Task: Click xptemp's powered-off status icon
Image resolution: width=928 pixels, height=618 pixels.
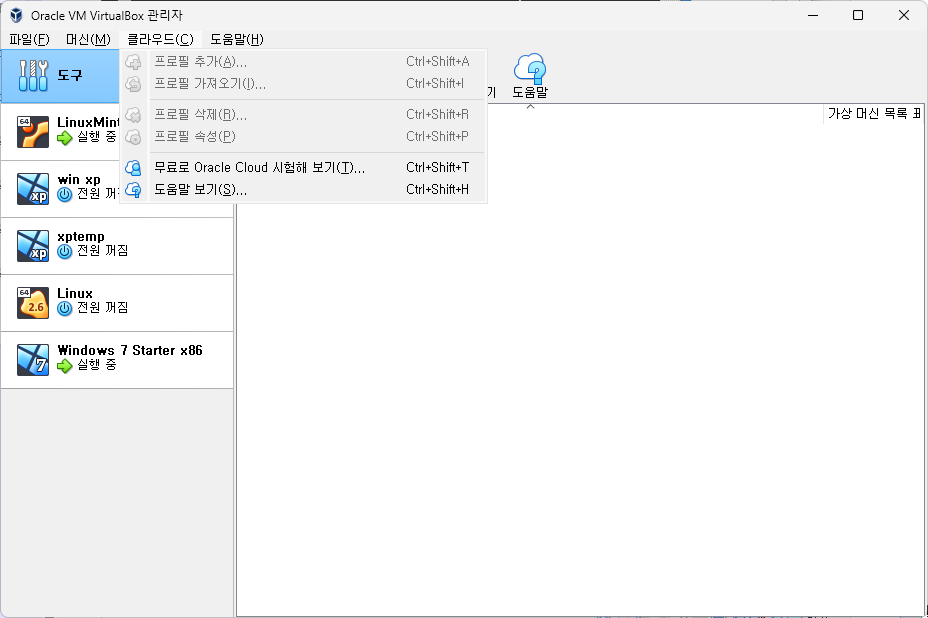Action: (65, 252)
